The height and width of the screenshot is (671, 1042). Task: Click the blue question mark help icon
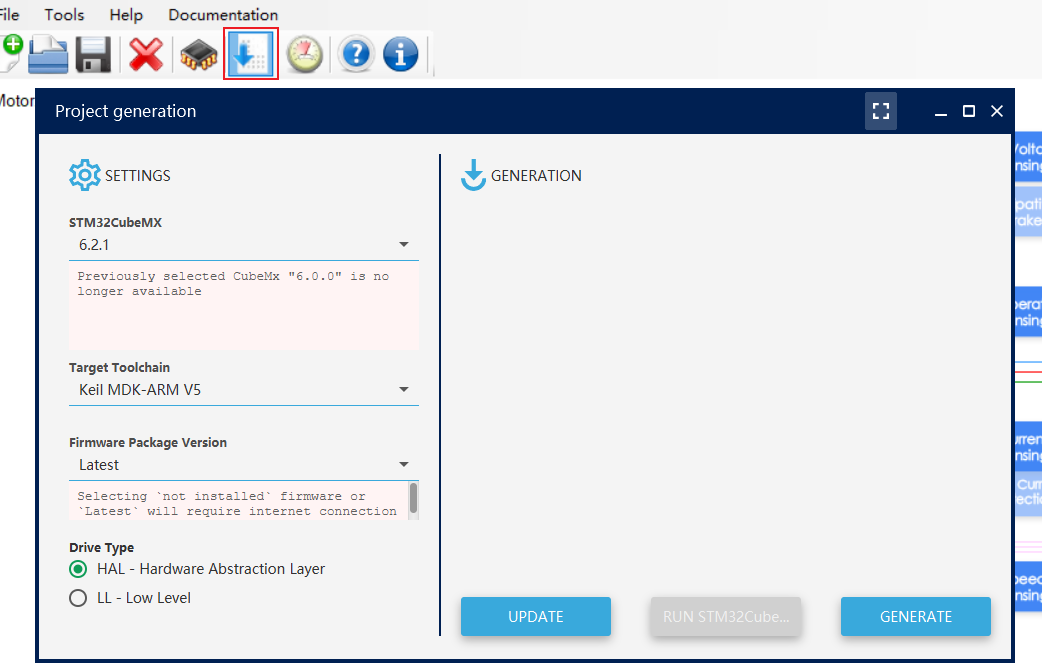(356, 54)
